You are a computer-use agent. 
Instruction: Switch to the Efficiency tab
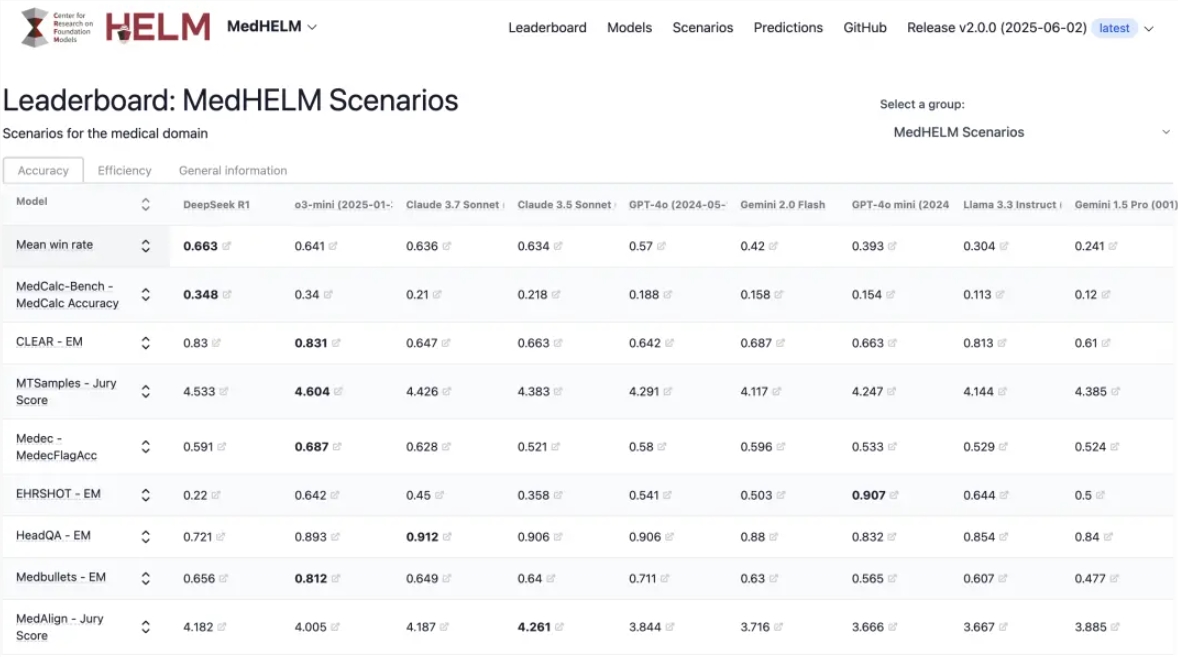point(124,171)
